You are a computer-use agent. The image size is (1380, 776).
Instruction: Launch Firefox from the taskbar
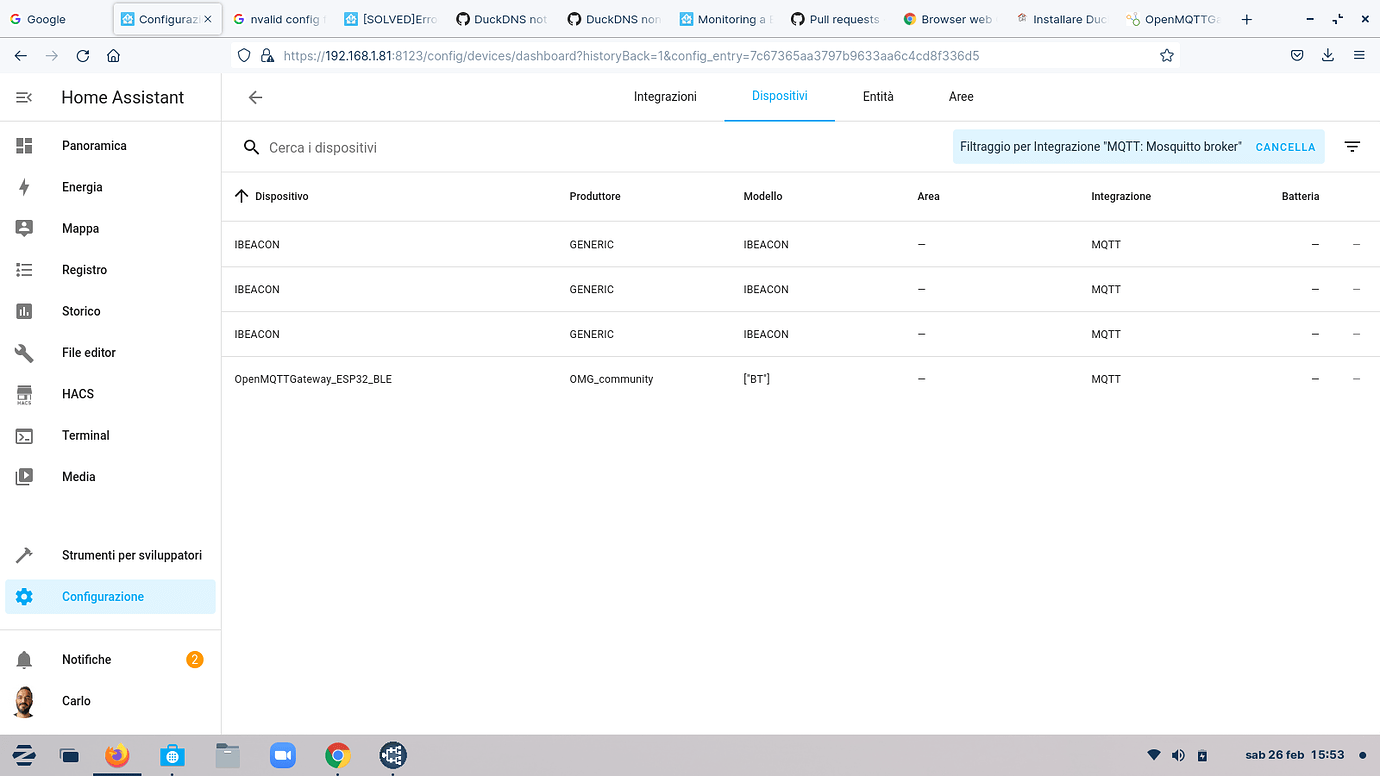pyautogui.click(x=117, y=755)
